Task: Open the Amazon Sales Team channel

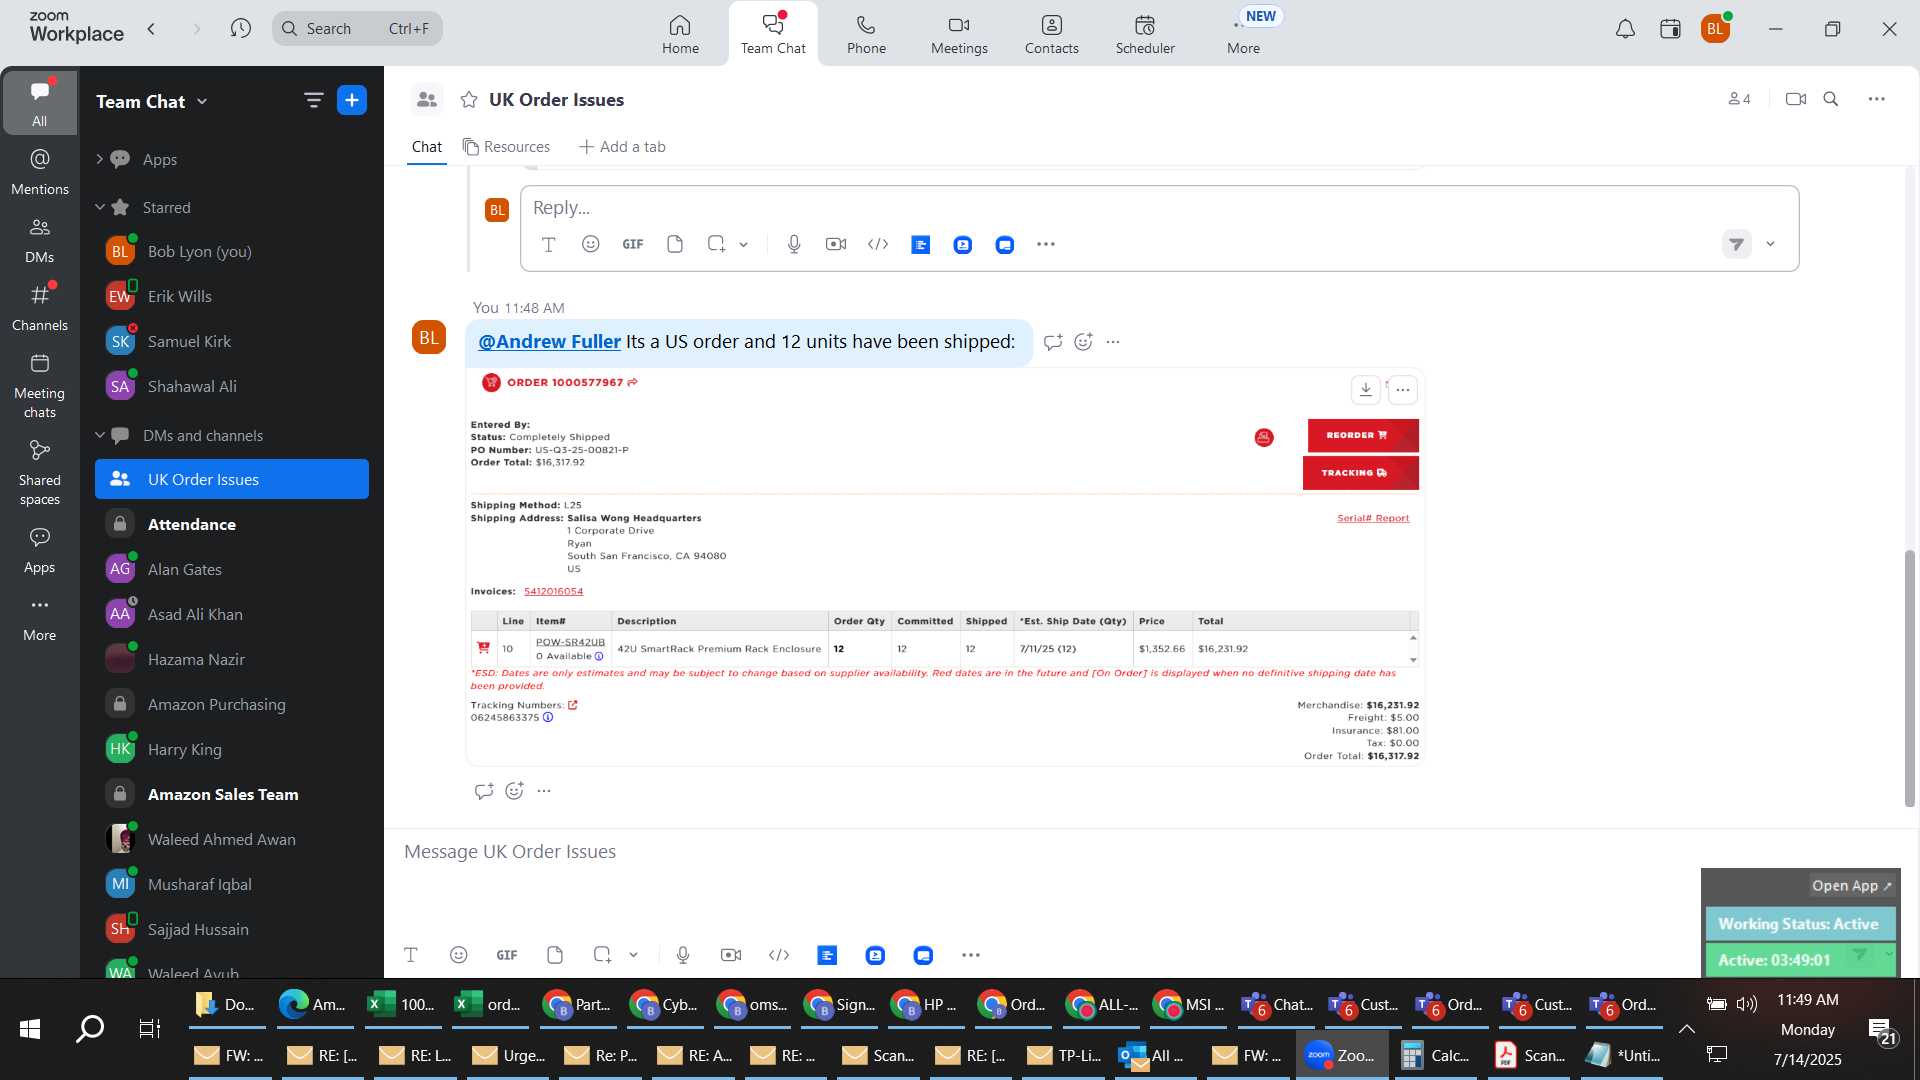Action: (x=232, y=794)
